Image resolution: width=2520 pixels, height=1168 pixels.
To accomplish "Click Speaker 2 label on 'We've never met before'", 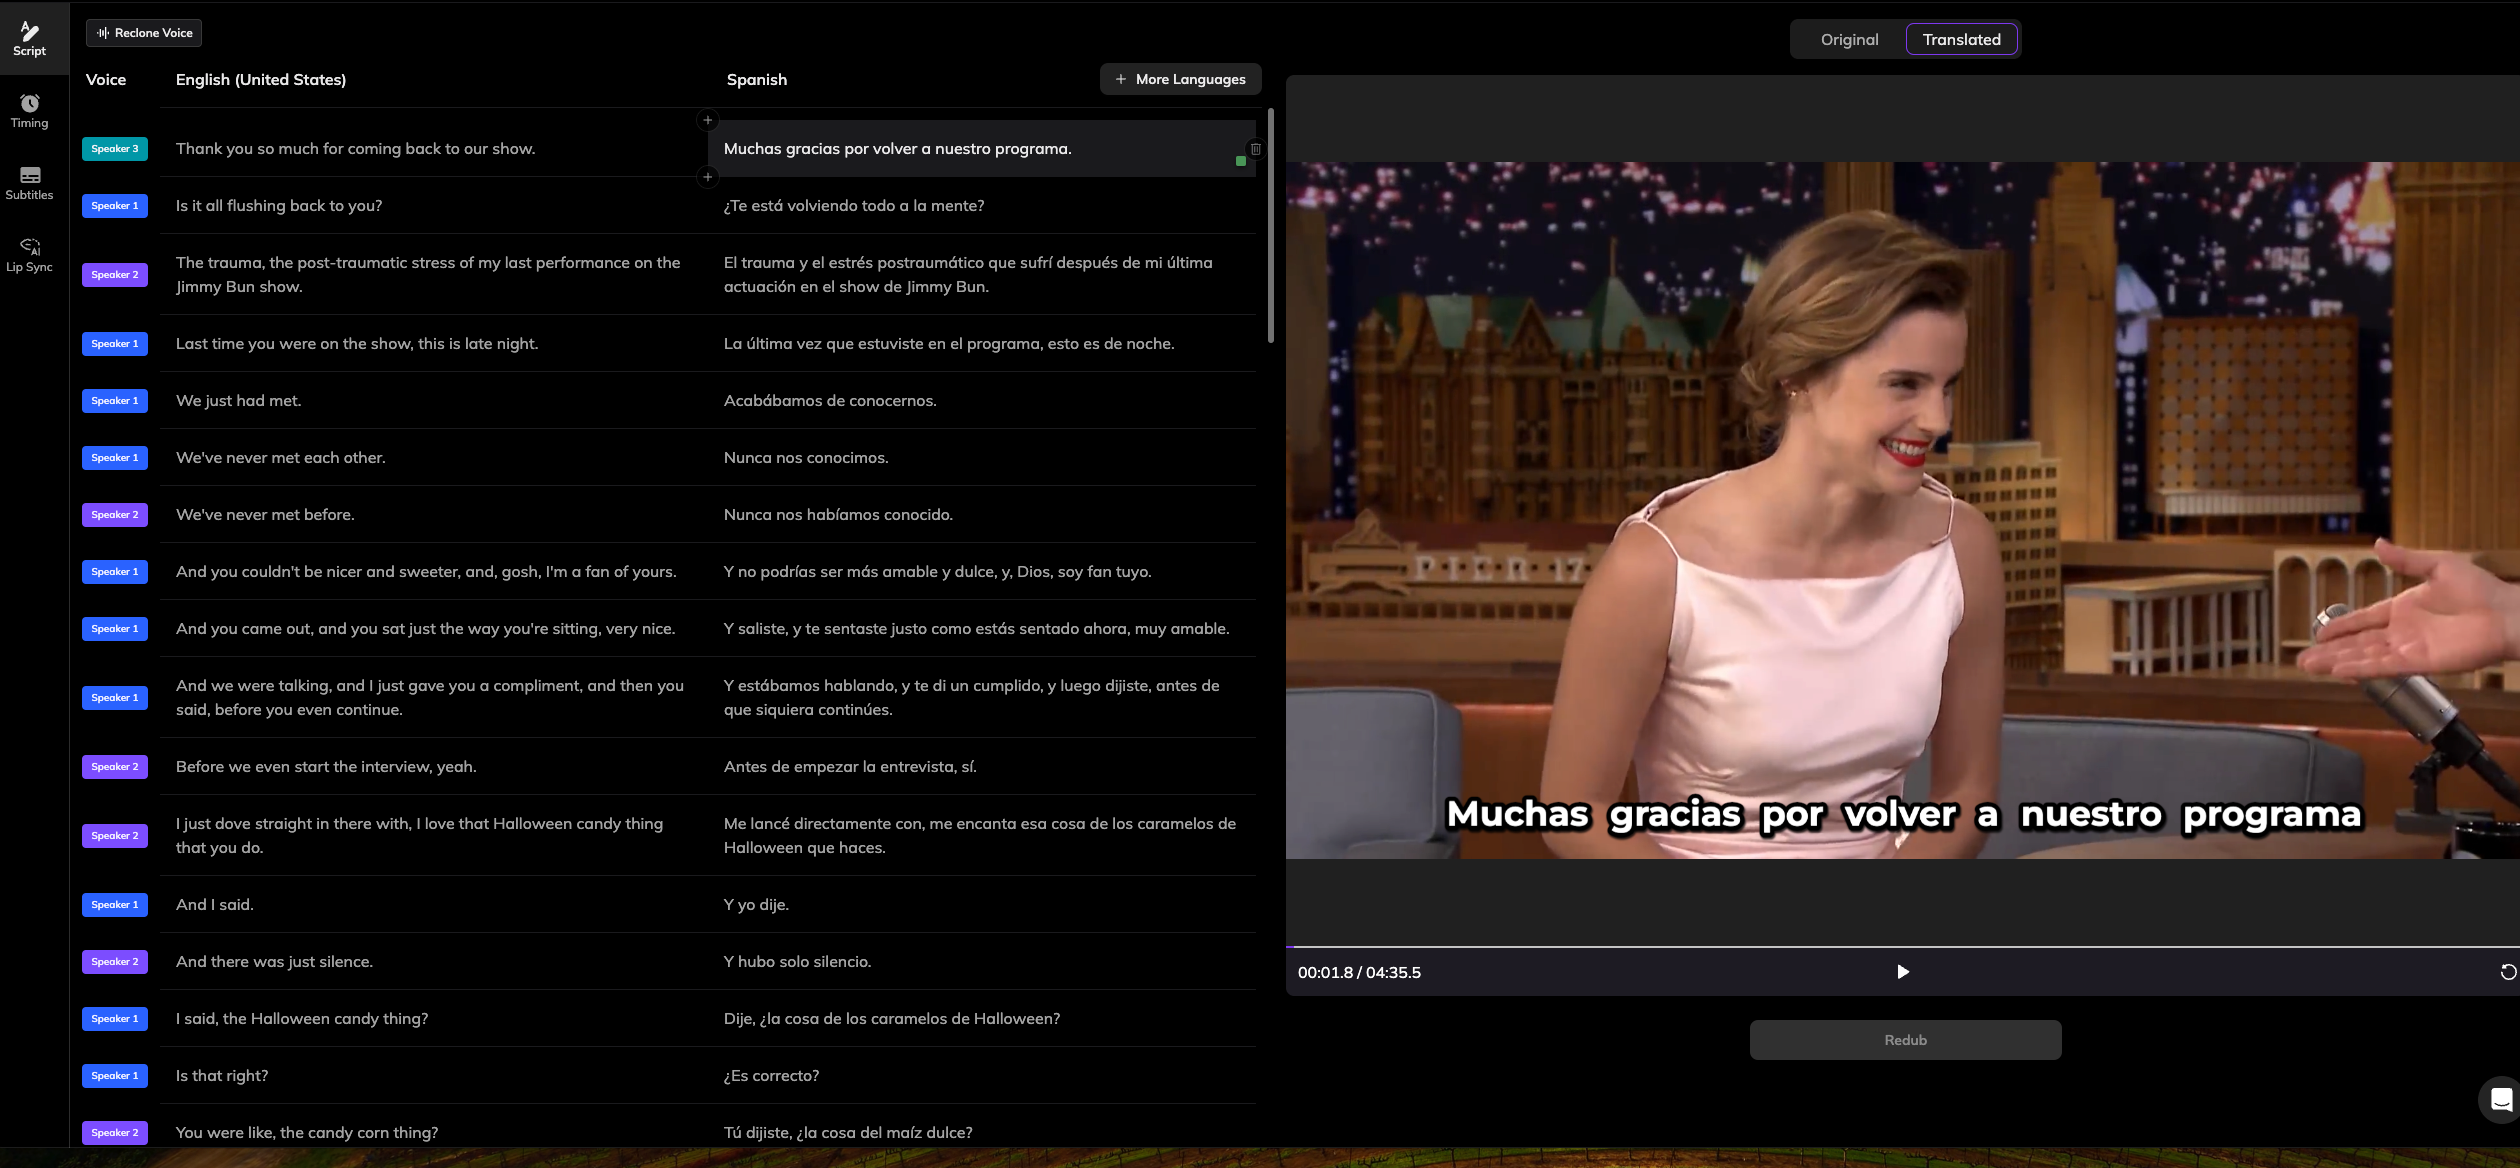I will 116,514.
